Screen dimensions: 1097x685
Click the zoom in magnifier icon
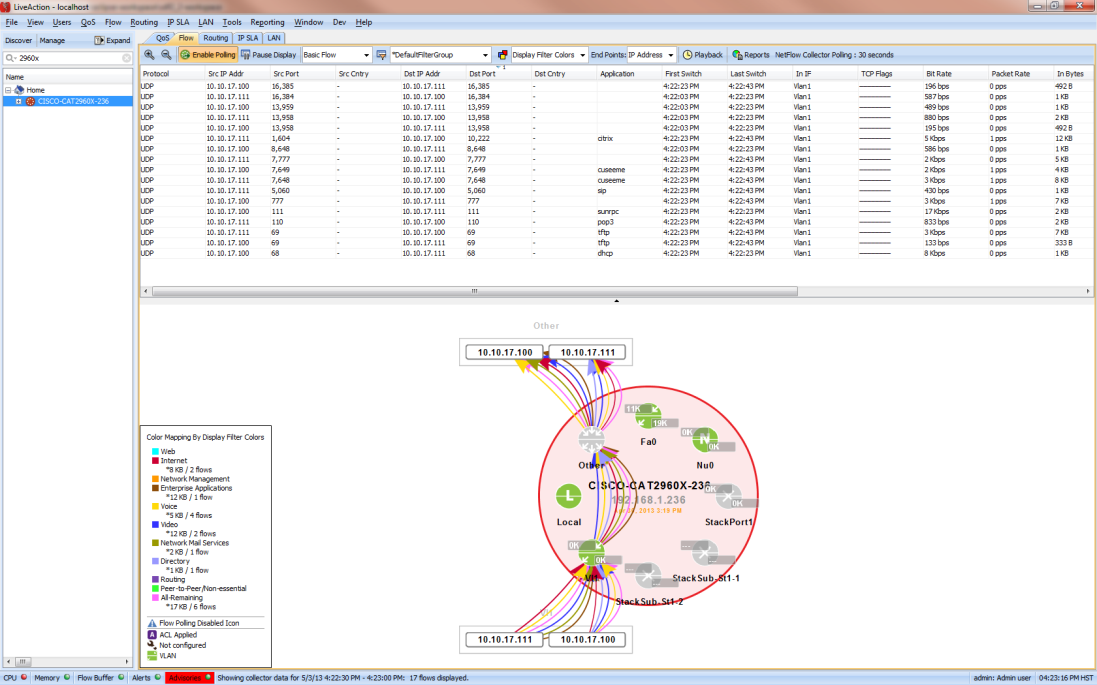149,55
